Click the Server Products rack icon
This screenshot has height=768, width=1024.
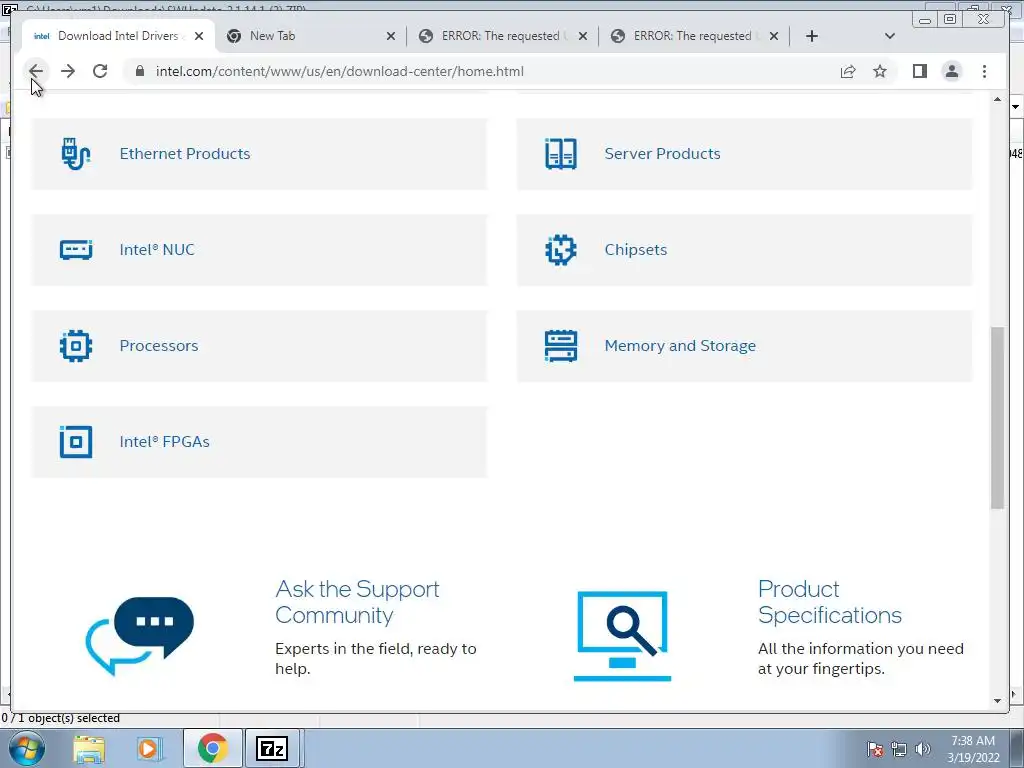click(x=561, y=154)
